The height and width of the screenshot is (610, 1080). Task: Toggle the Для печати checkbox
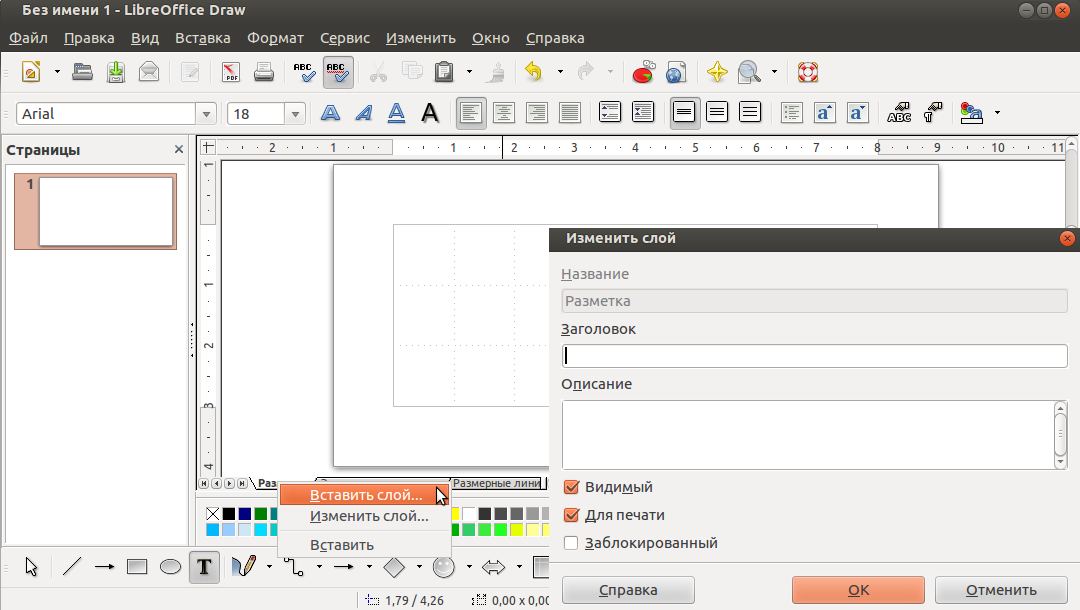[x=572, y=515]
